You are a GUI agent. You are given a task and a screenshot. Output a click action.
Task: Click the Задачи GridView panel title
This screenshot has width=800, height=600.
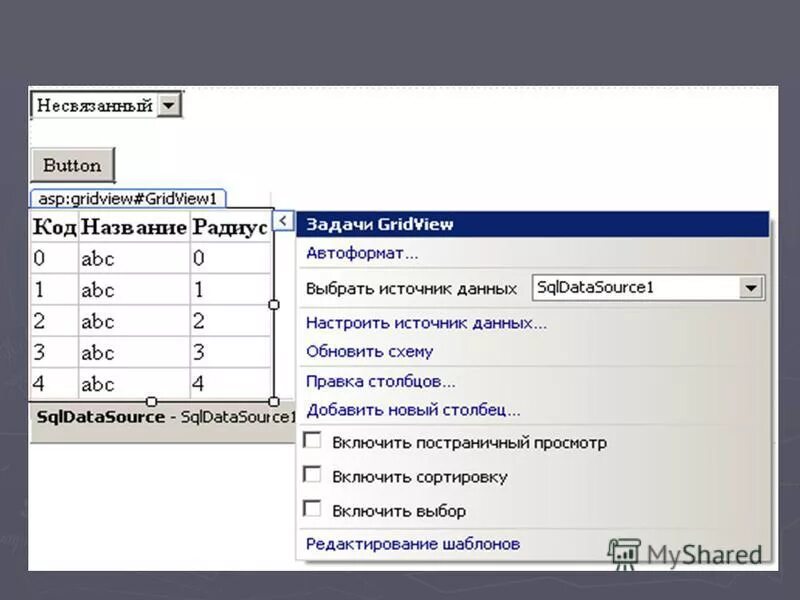pyautogui.click(x=378, y=224)
